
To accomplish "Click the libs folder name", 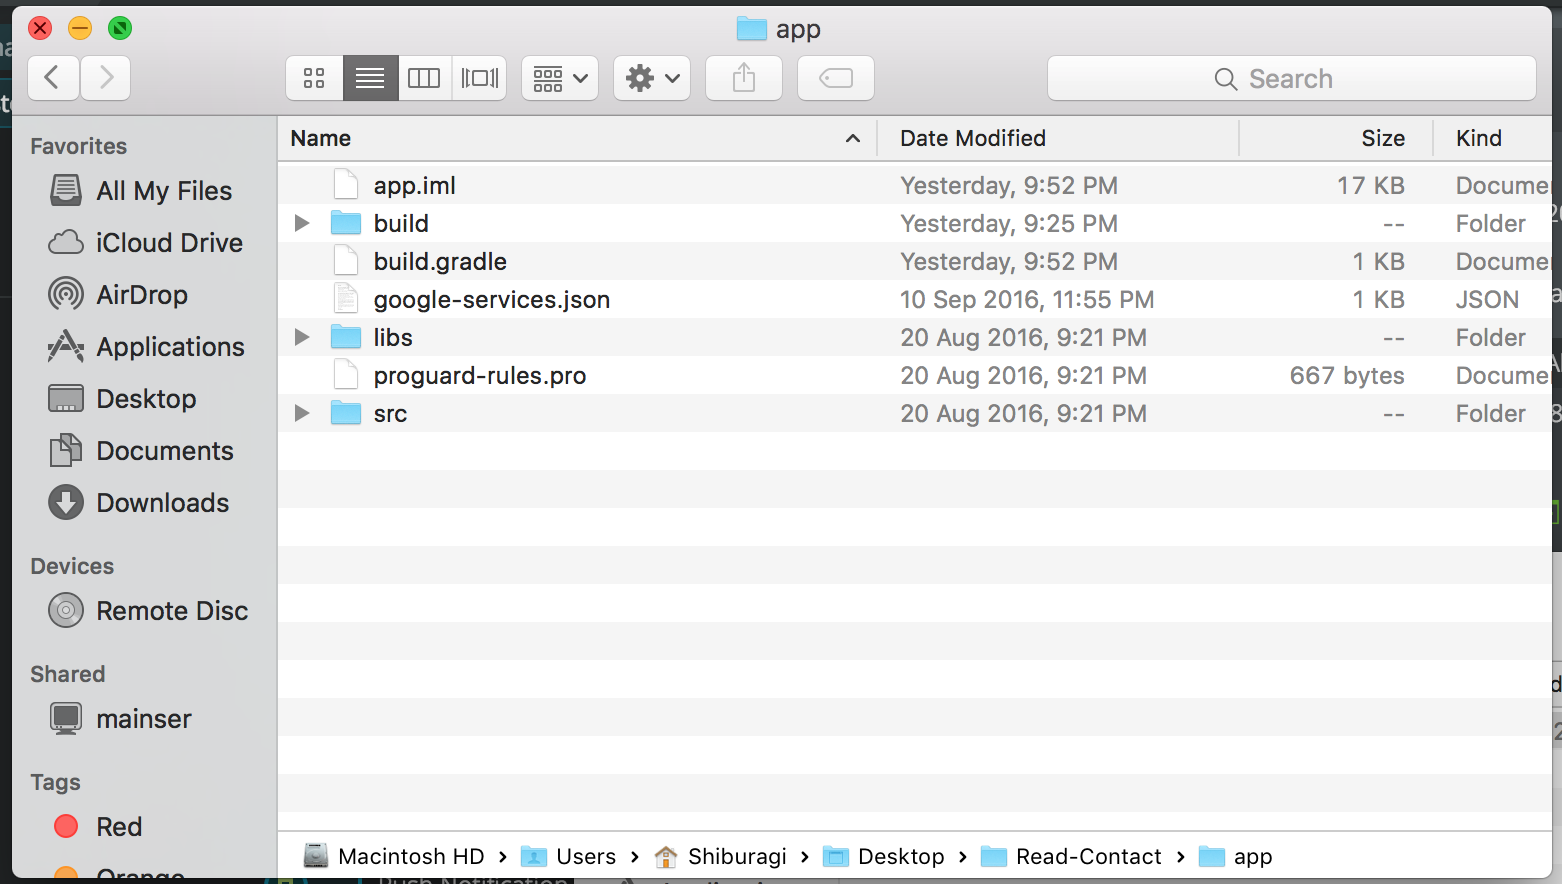I will point(393,338).
